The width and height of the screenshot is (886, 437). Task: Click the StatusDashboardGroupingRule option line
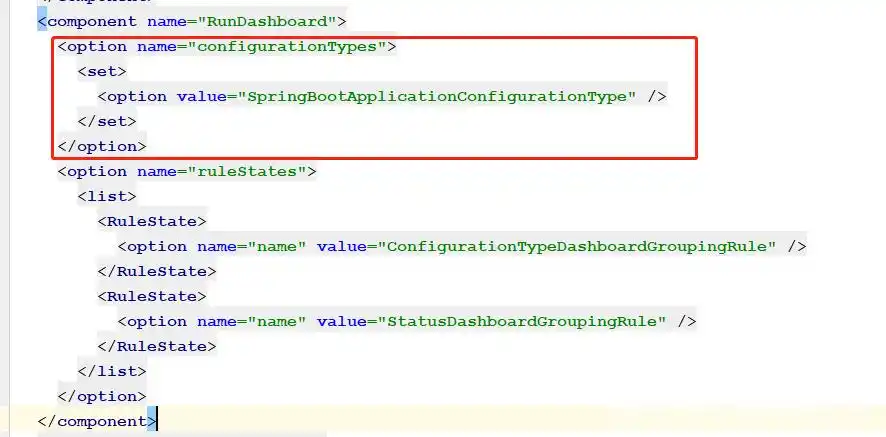tap(407, 322)
